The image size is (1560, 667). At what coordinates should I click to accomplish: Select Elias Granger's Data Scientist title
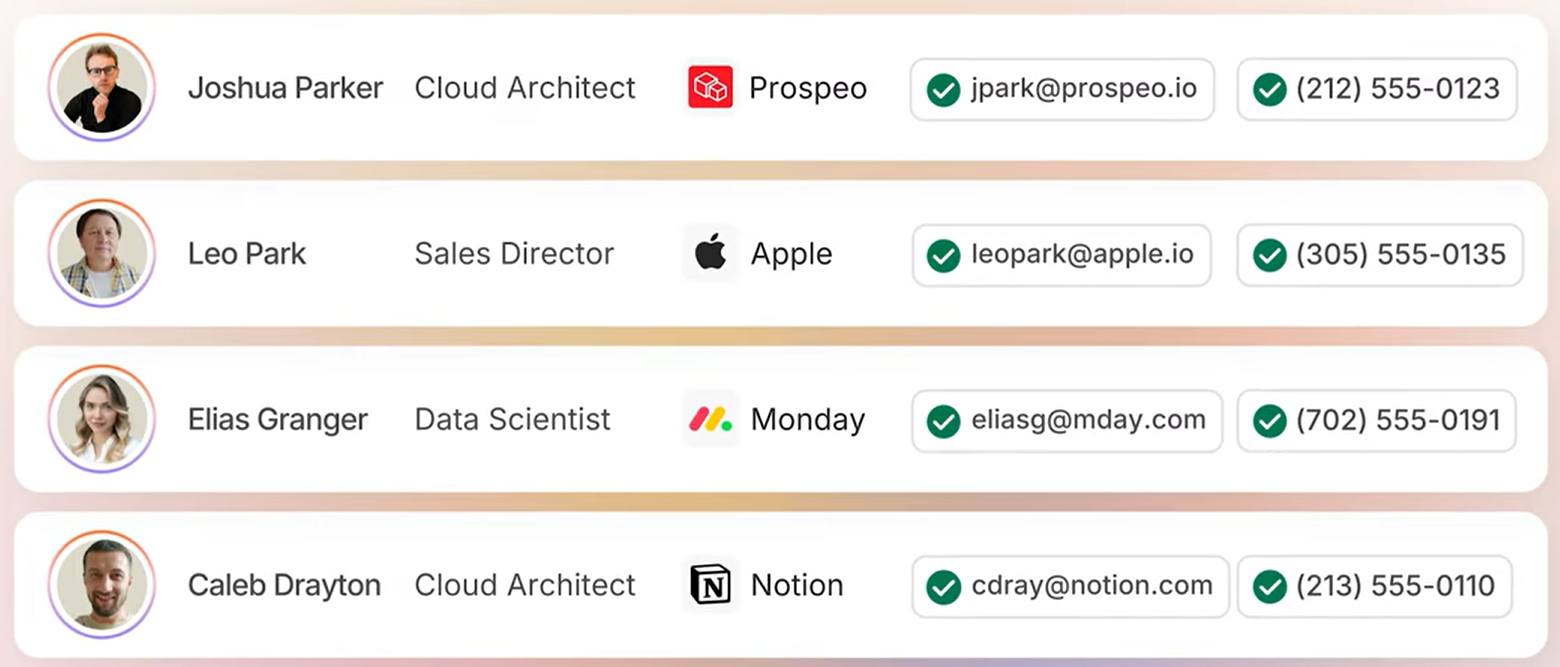click(x=513, y=419)
